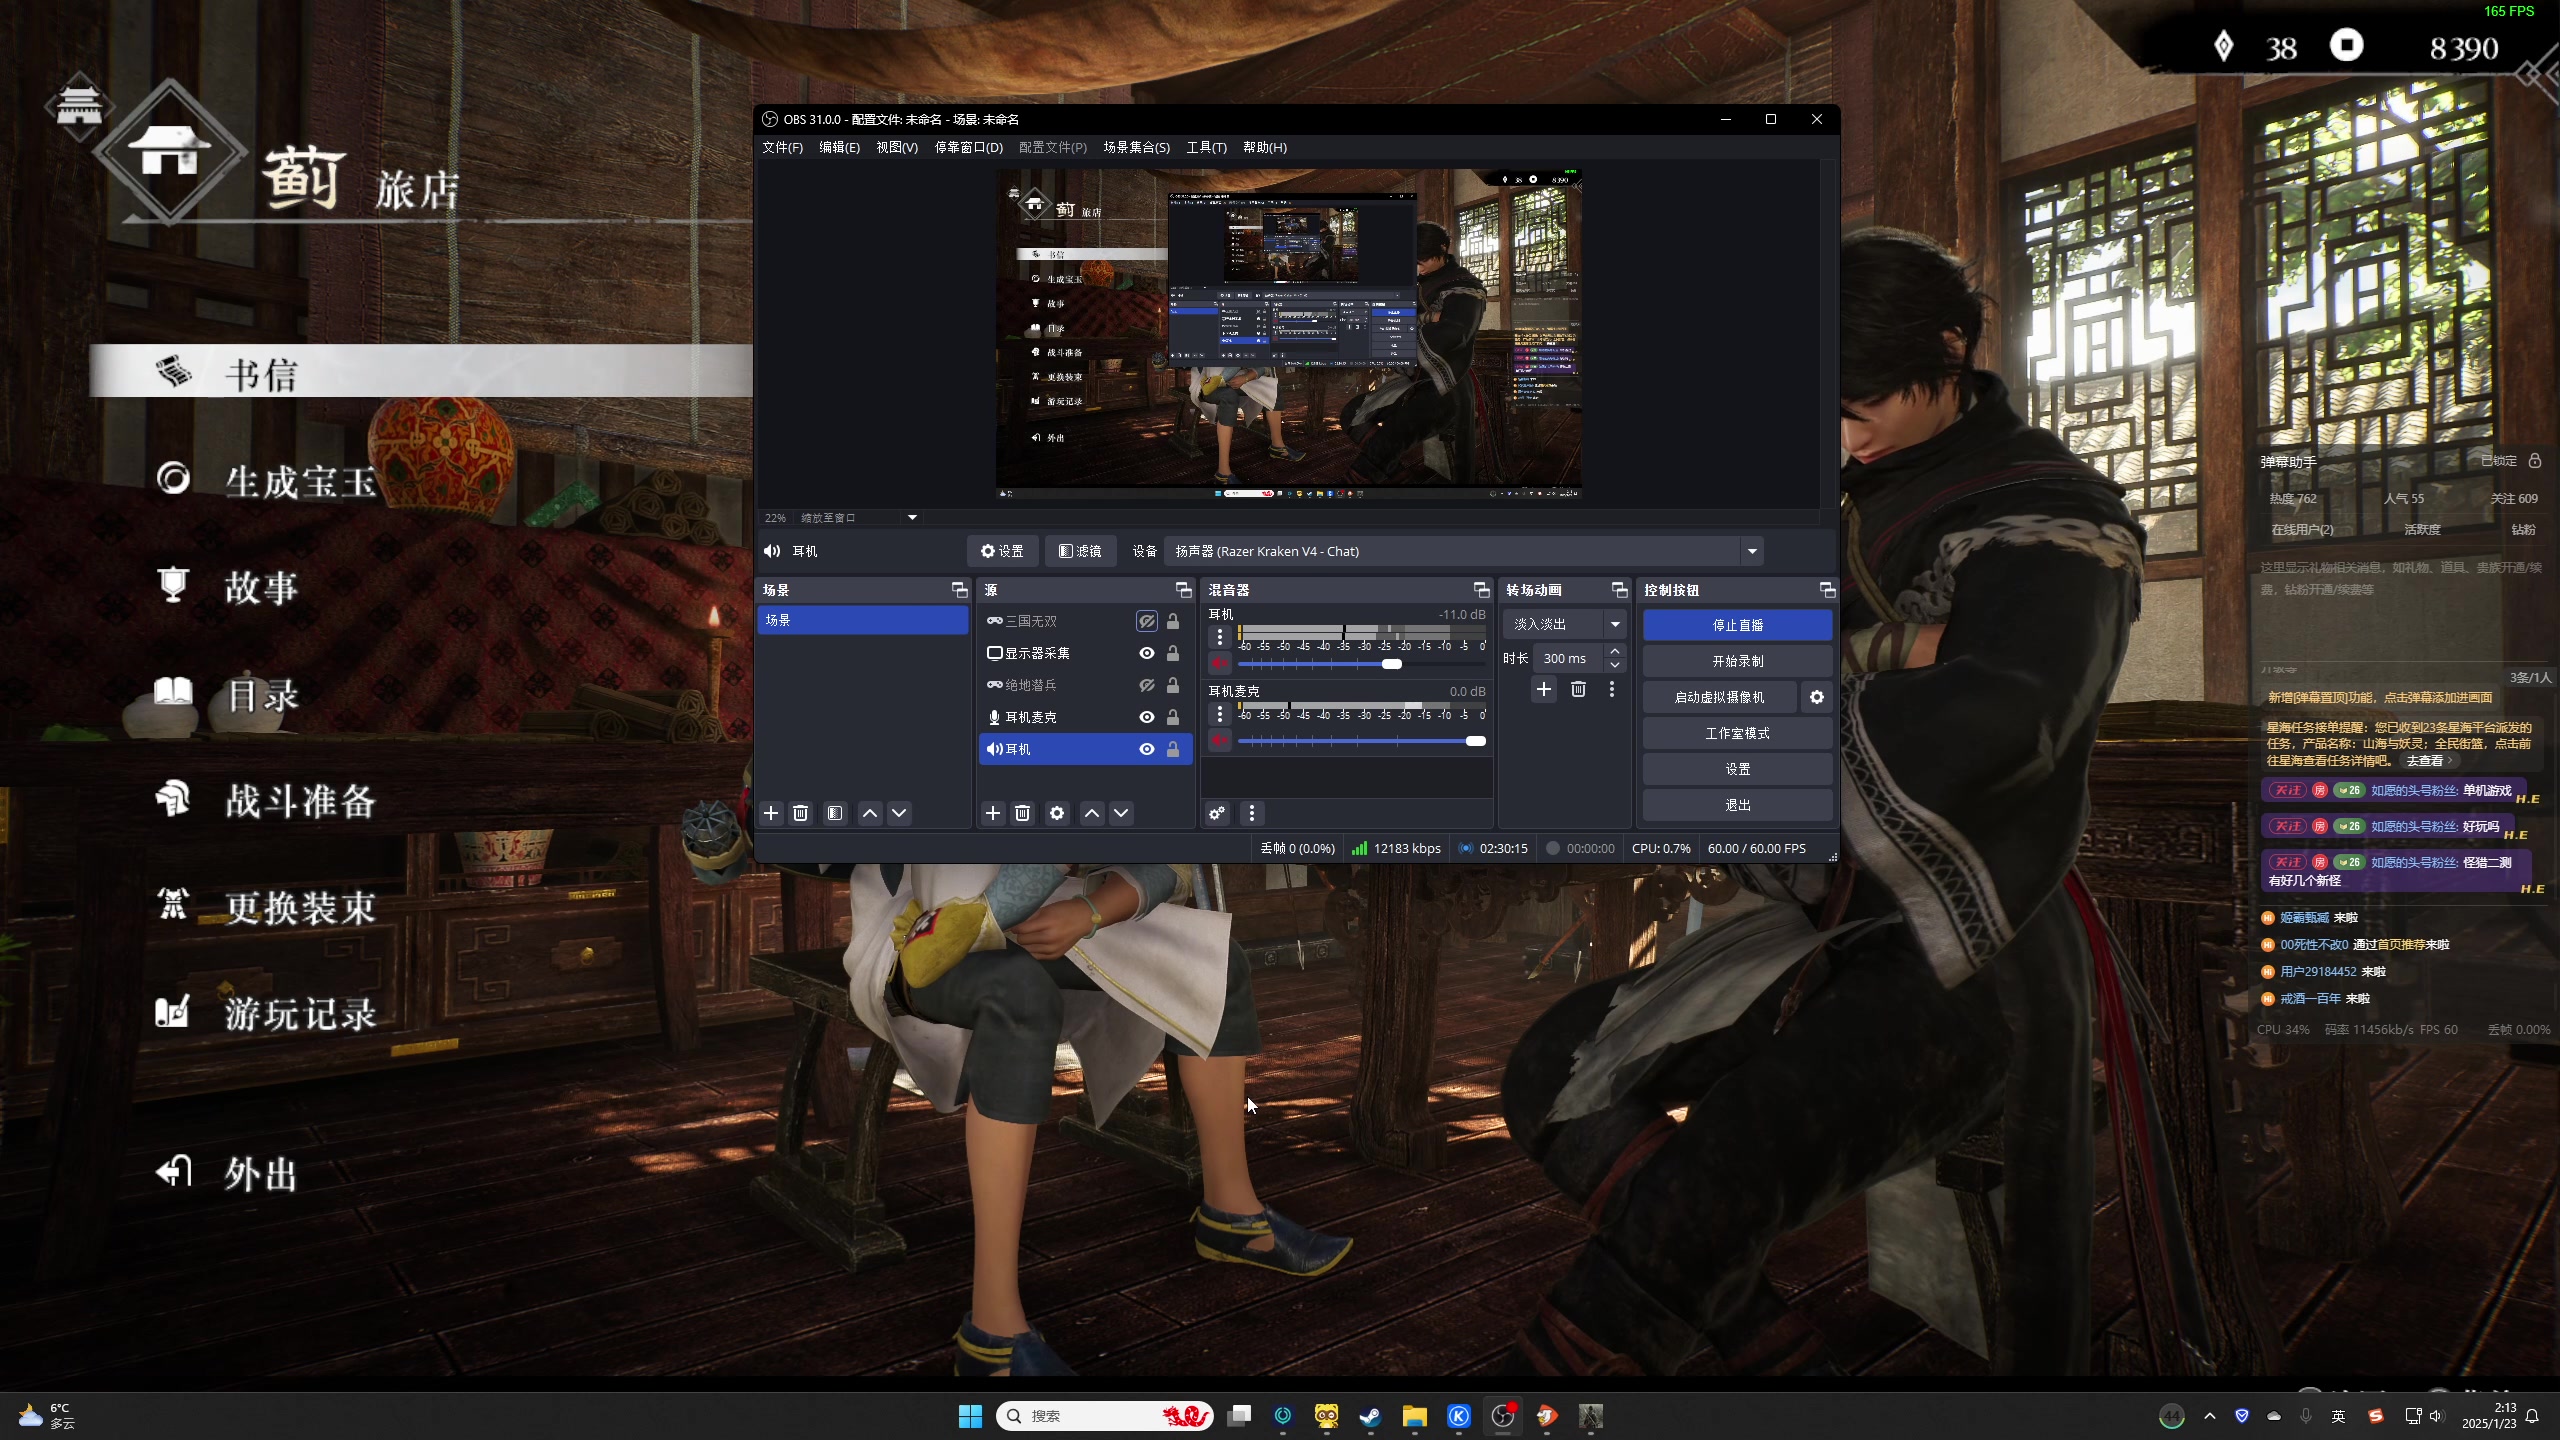Delete the selected scene with trash icon
2560x1440 pixels.
pos(800,813)
